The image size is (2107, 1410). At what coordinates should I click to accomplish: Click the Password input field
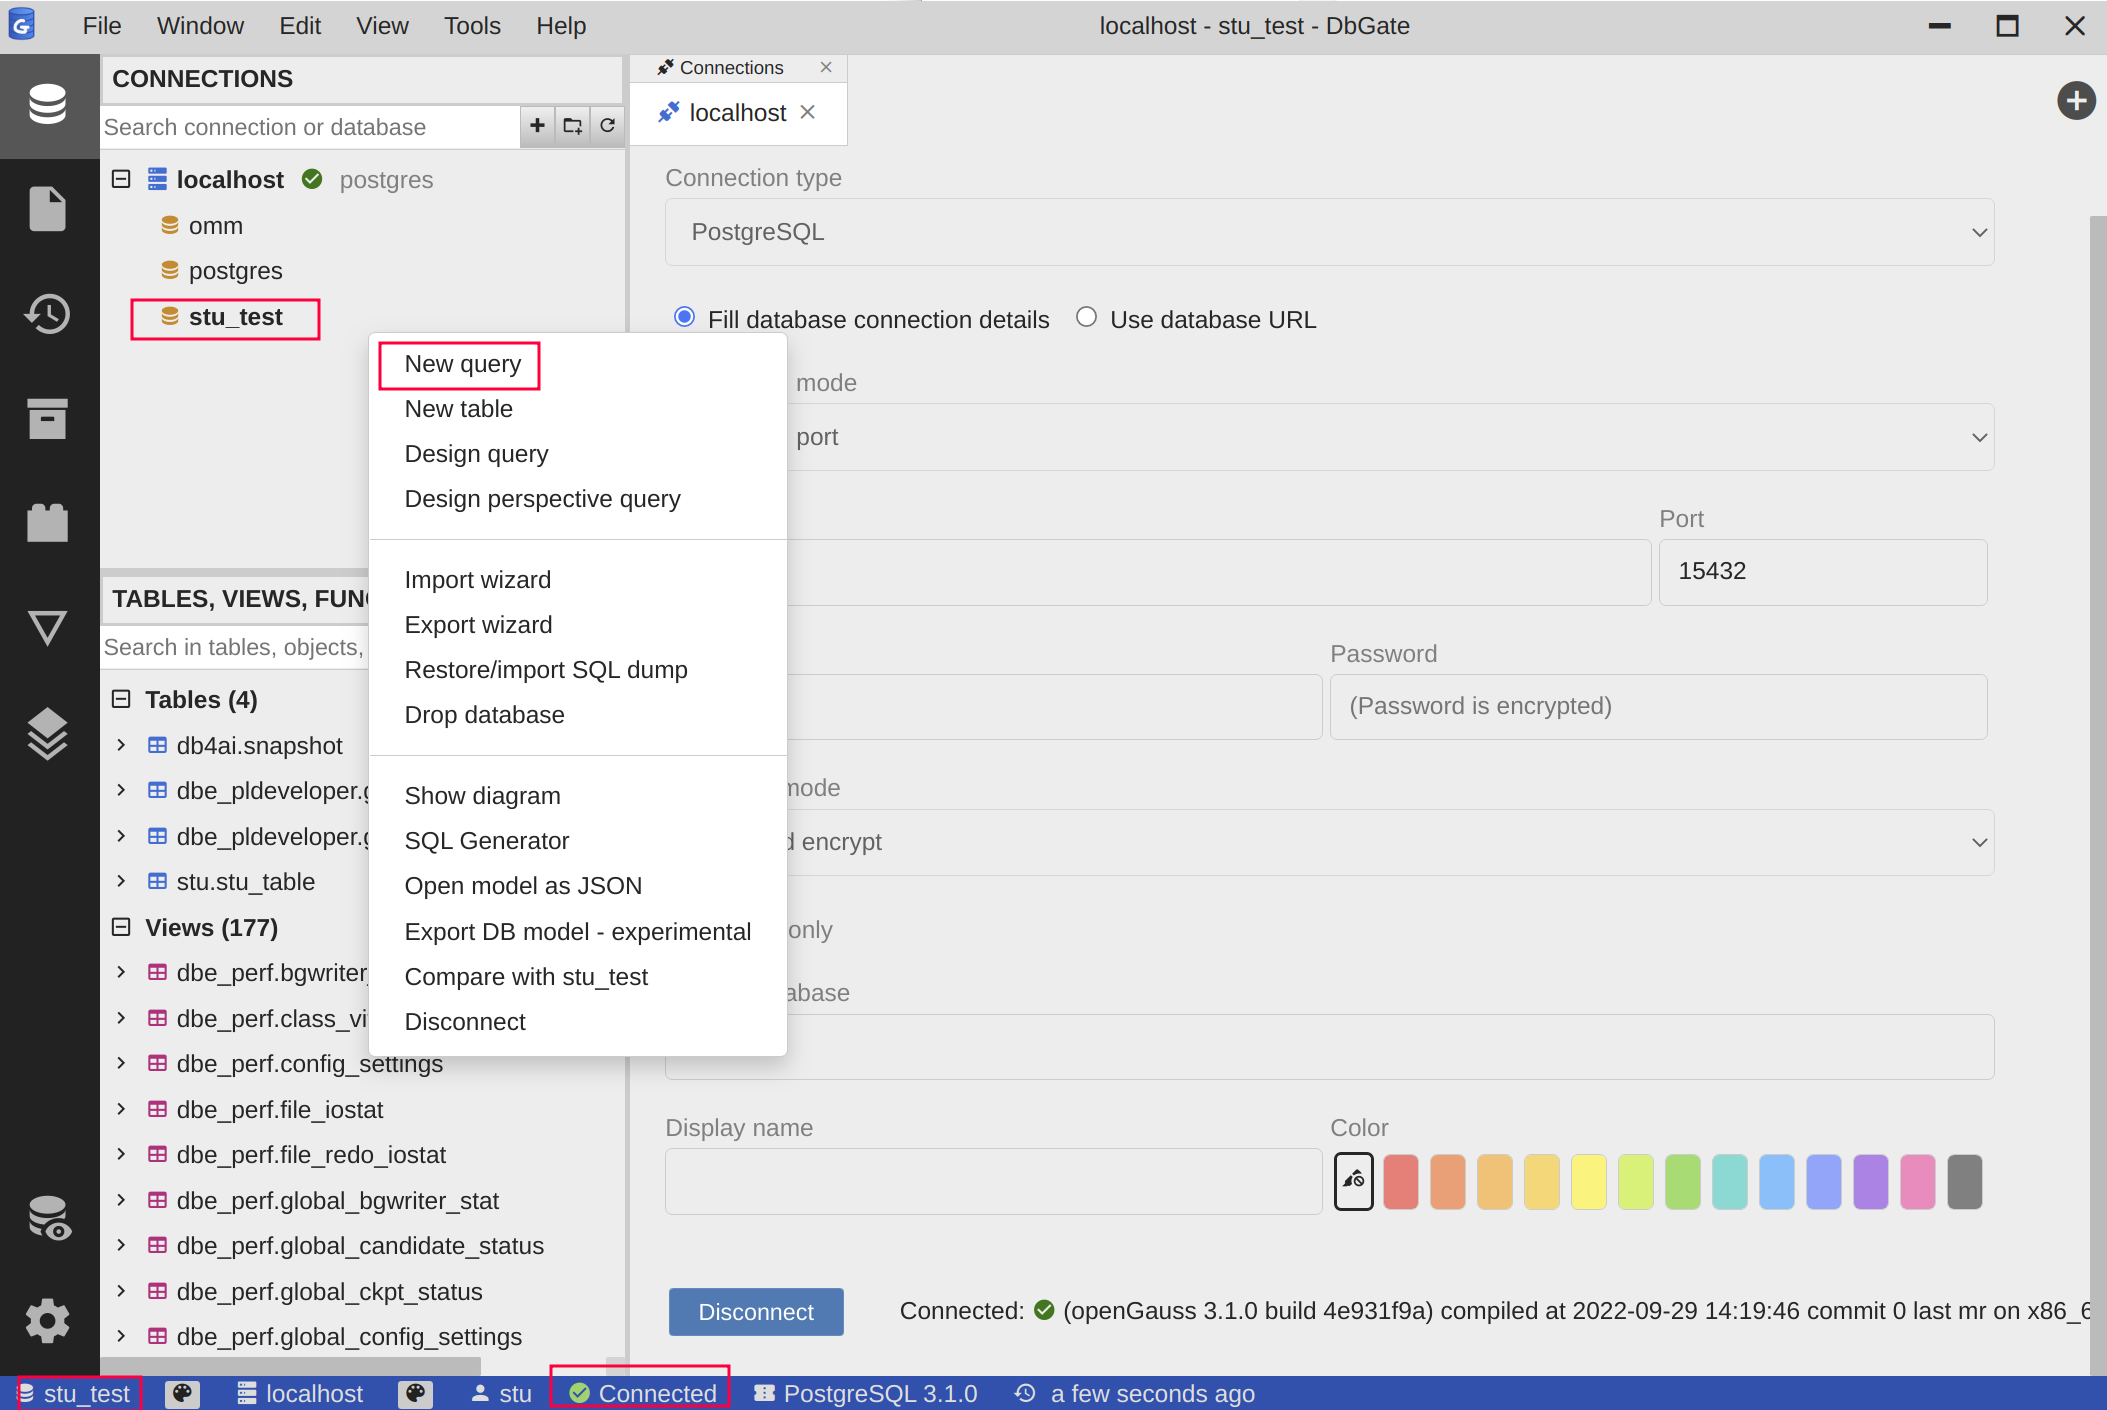(1659, 707)
